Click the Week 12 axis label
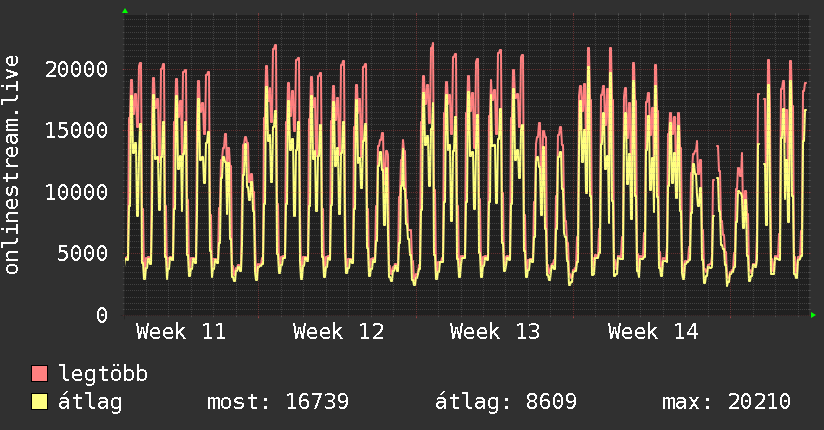Viewport: 824px width, 430px height. click(338, 332)
